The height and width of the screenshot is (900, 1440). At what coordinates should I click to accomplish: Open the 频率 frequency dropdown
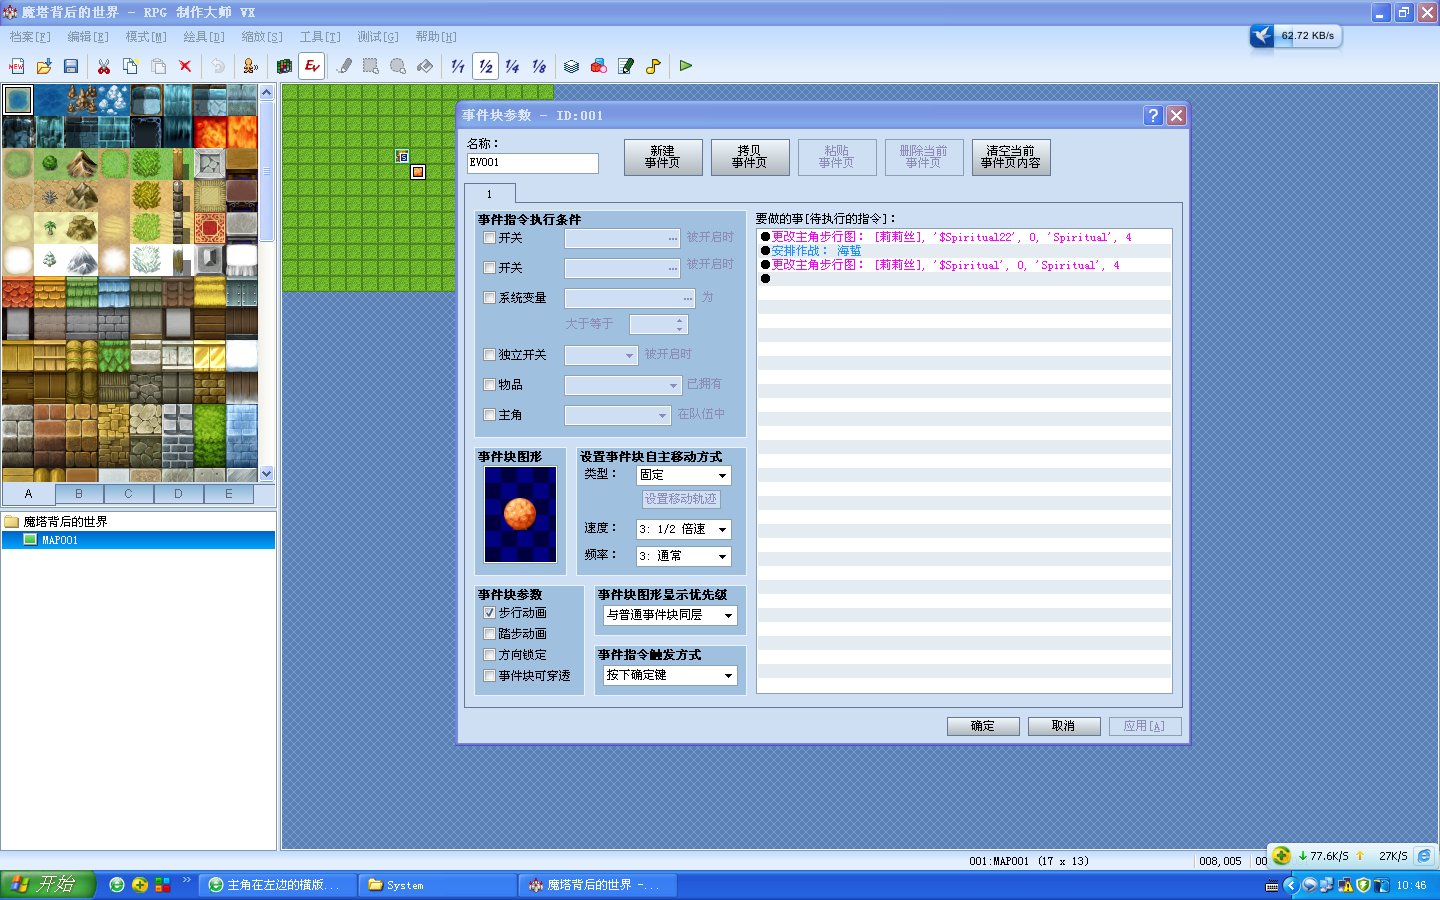pos(684,556)
